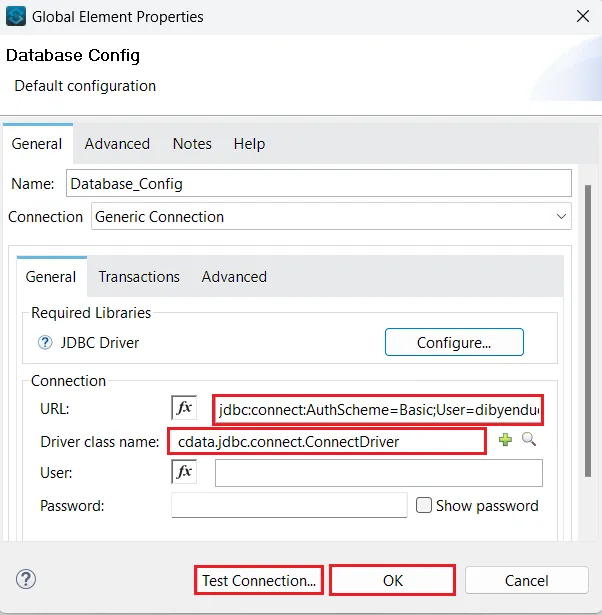The image size is (602, 615).
Task: Select the inner Transactions tab
Action: tap(139, 277)
